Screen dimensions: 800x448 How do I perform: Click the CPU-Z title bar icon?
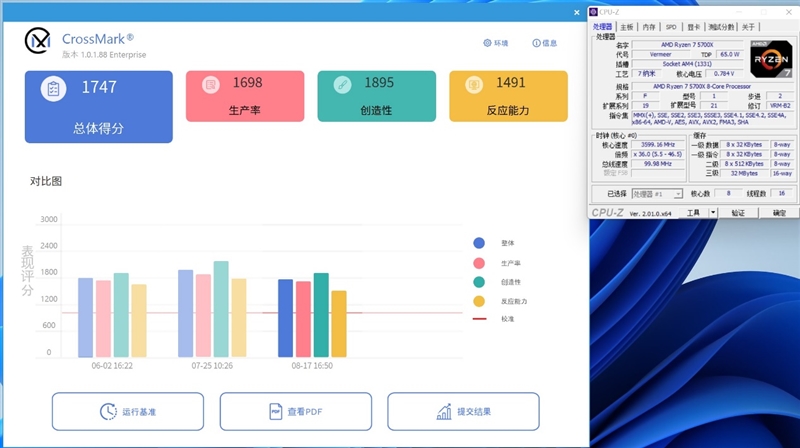coord(593,12)
